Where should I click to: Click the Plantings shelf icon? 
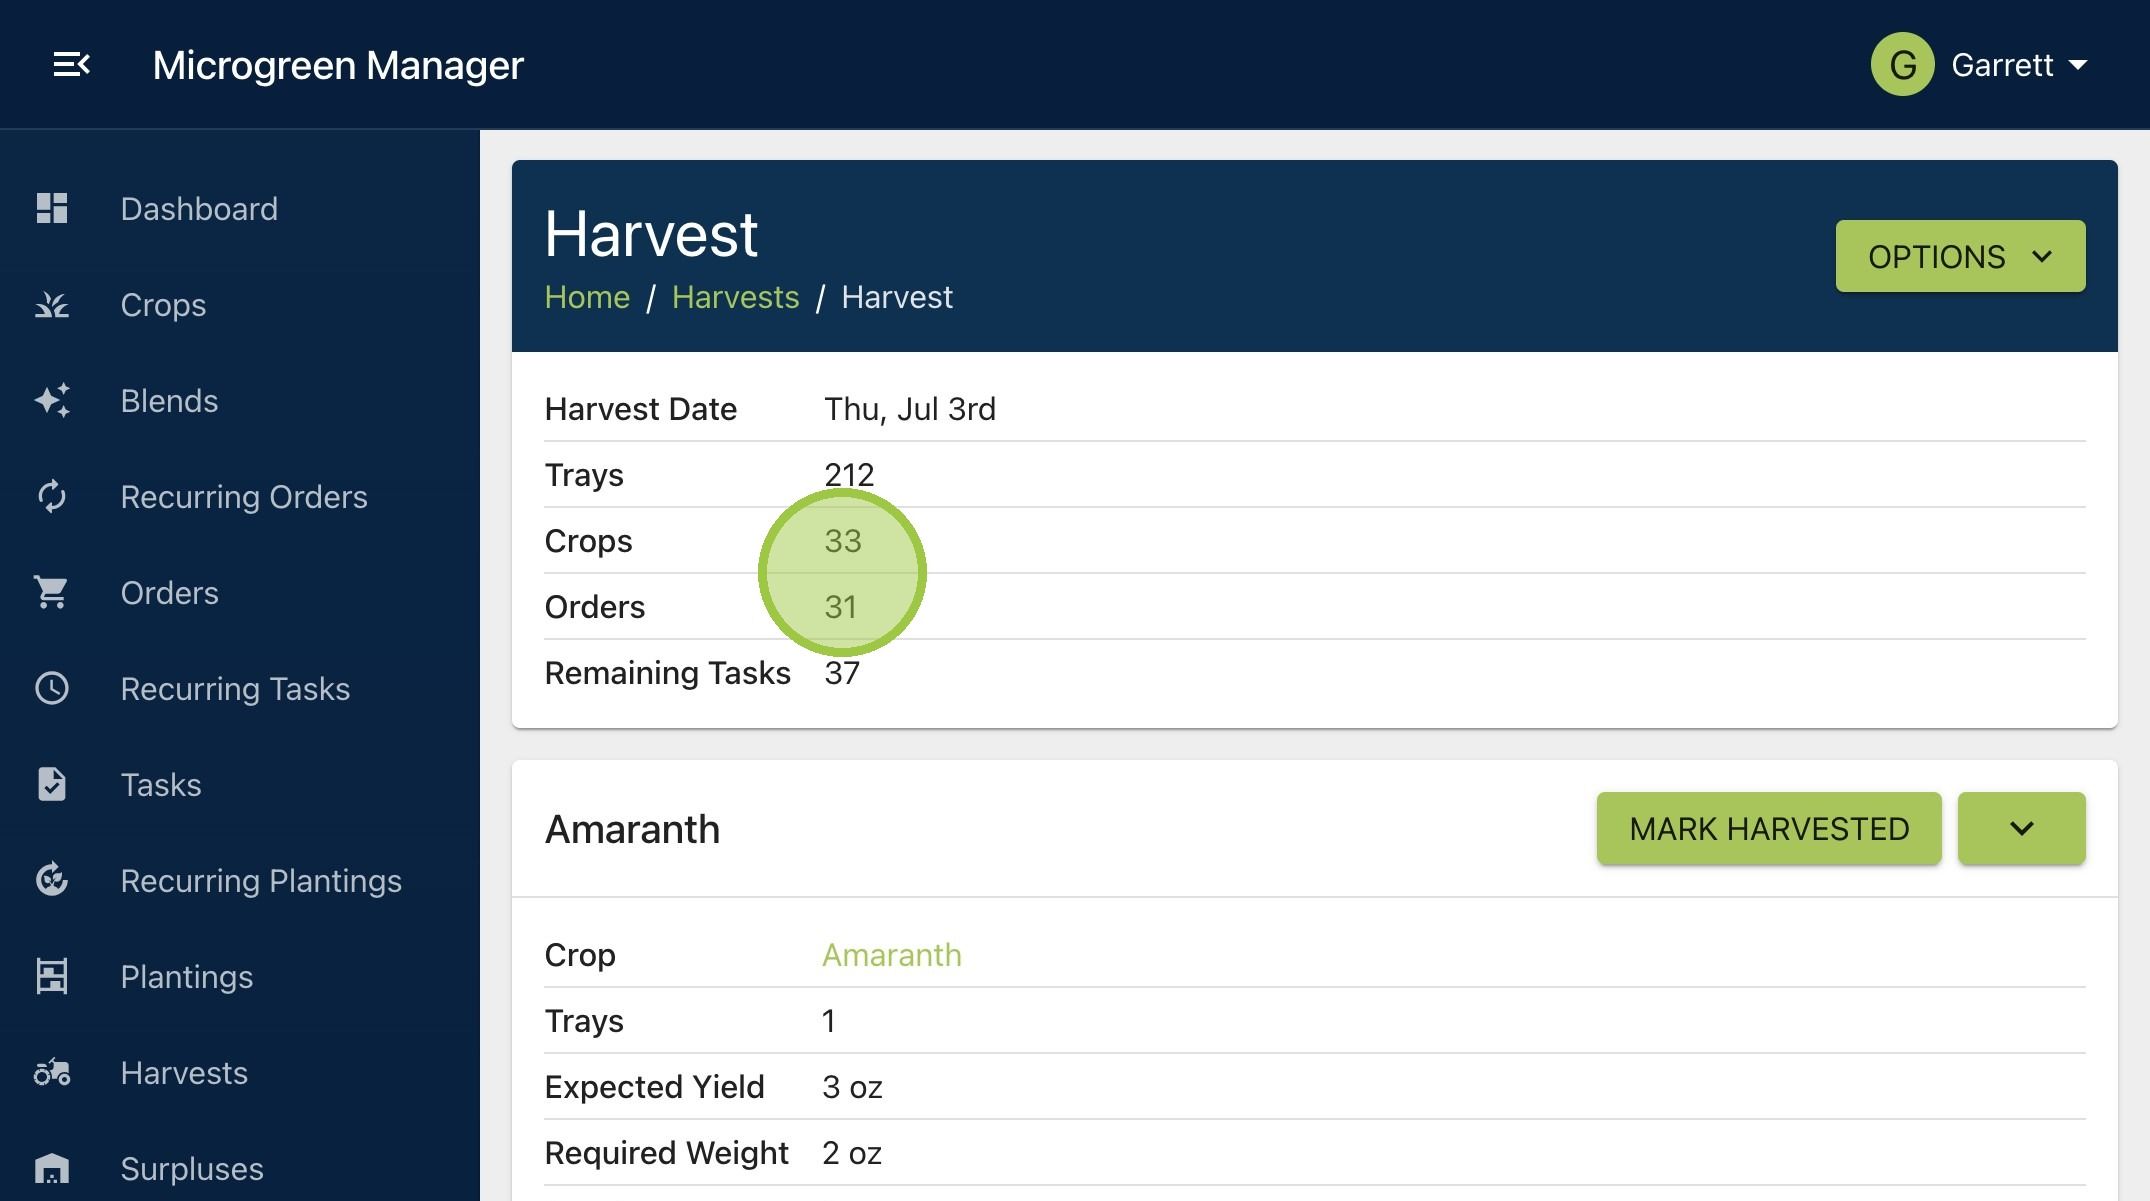[52, 976]
